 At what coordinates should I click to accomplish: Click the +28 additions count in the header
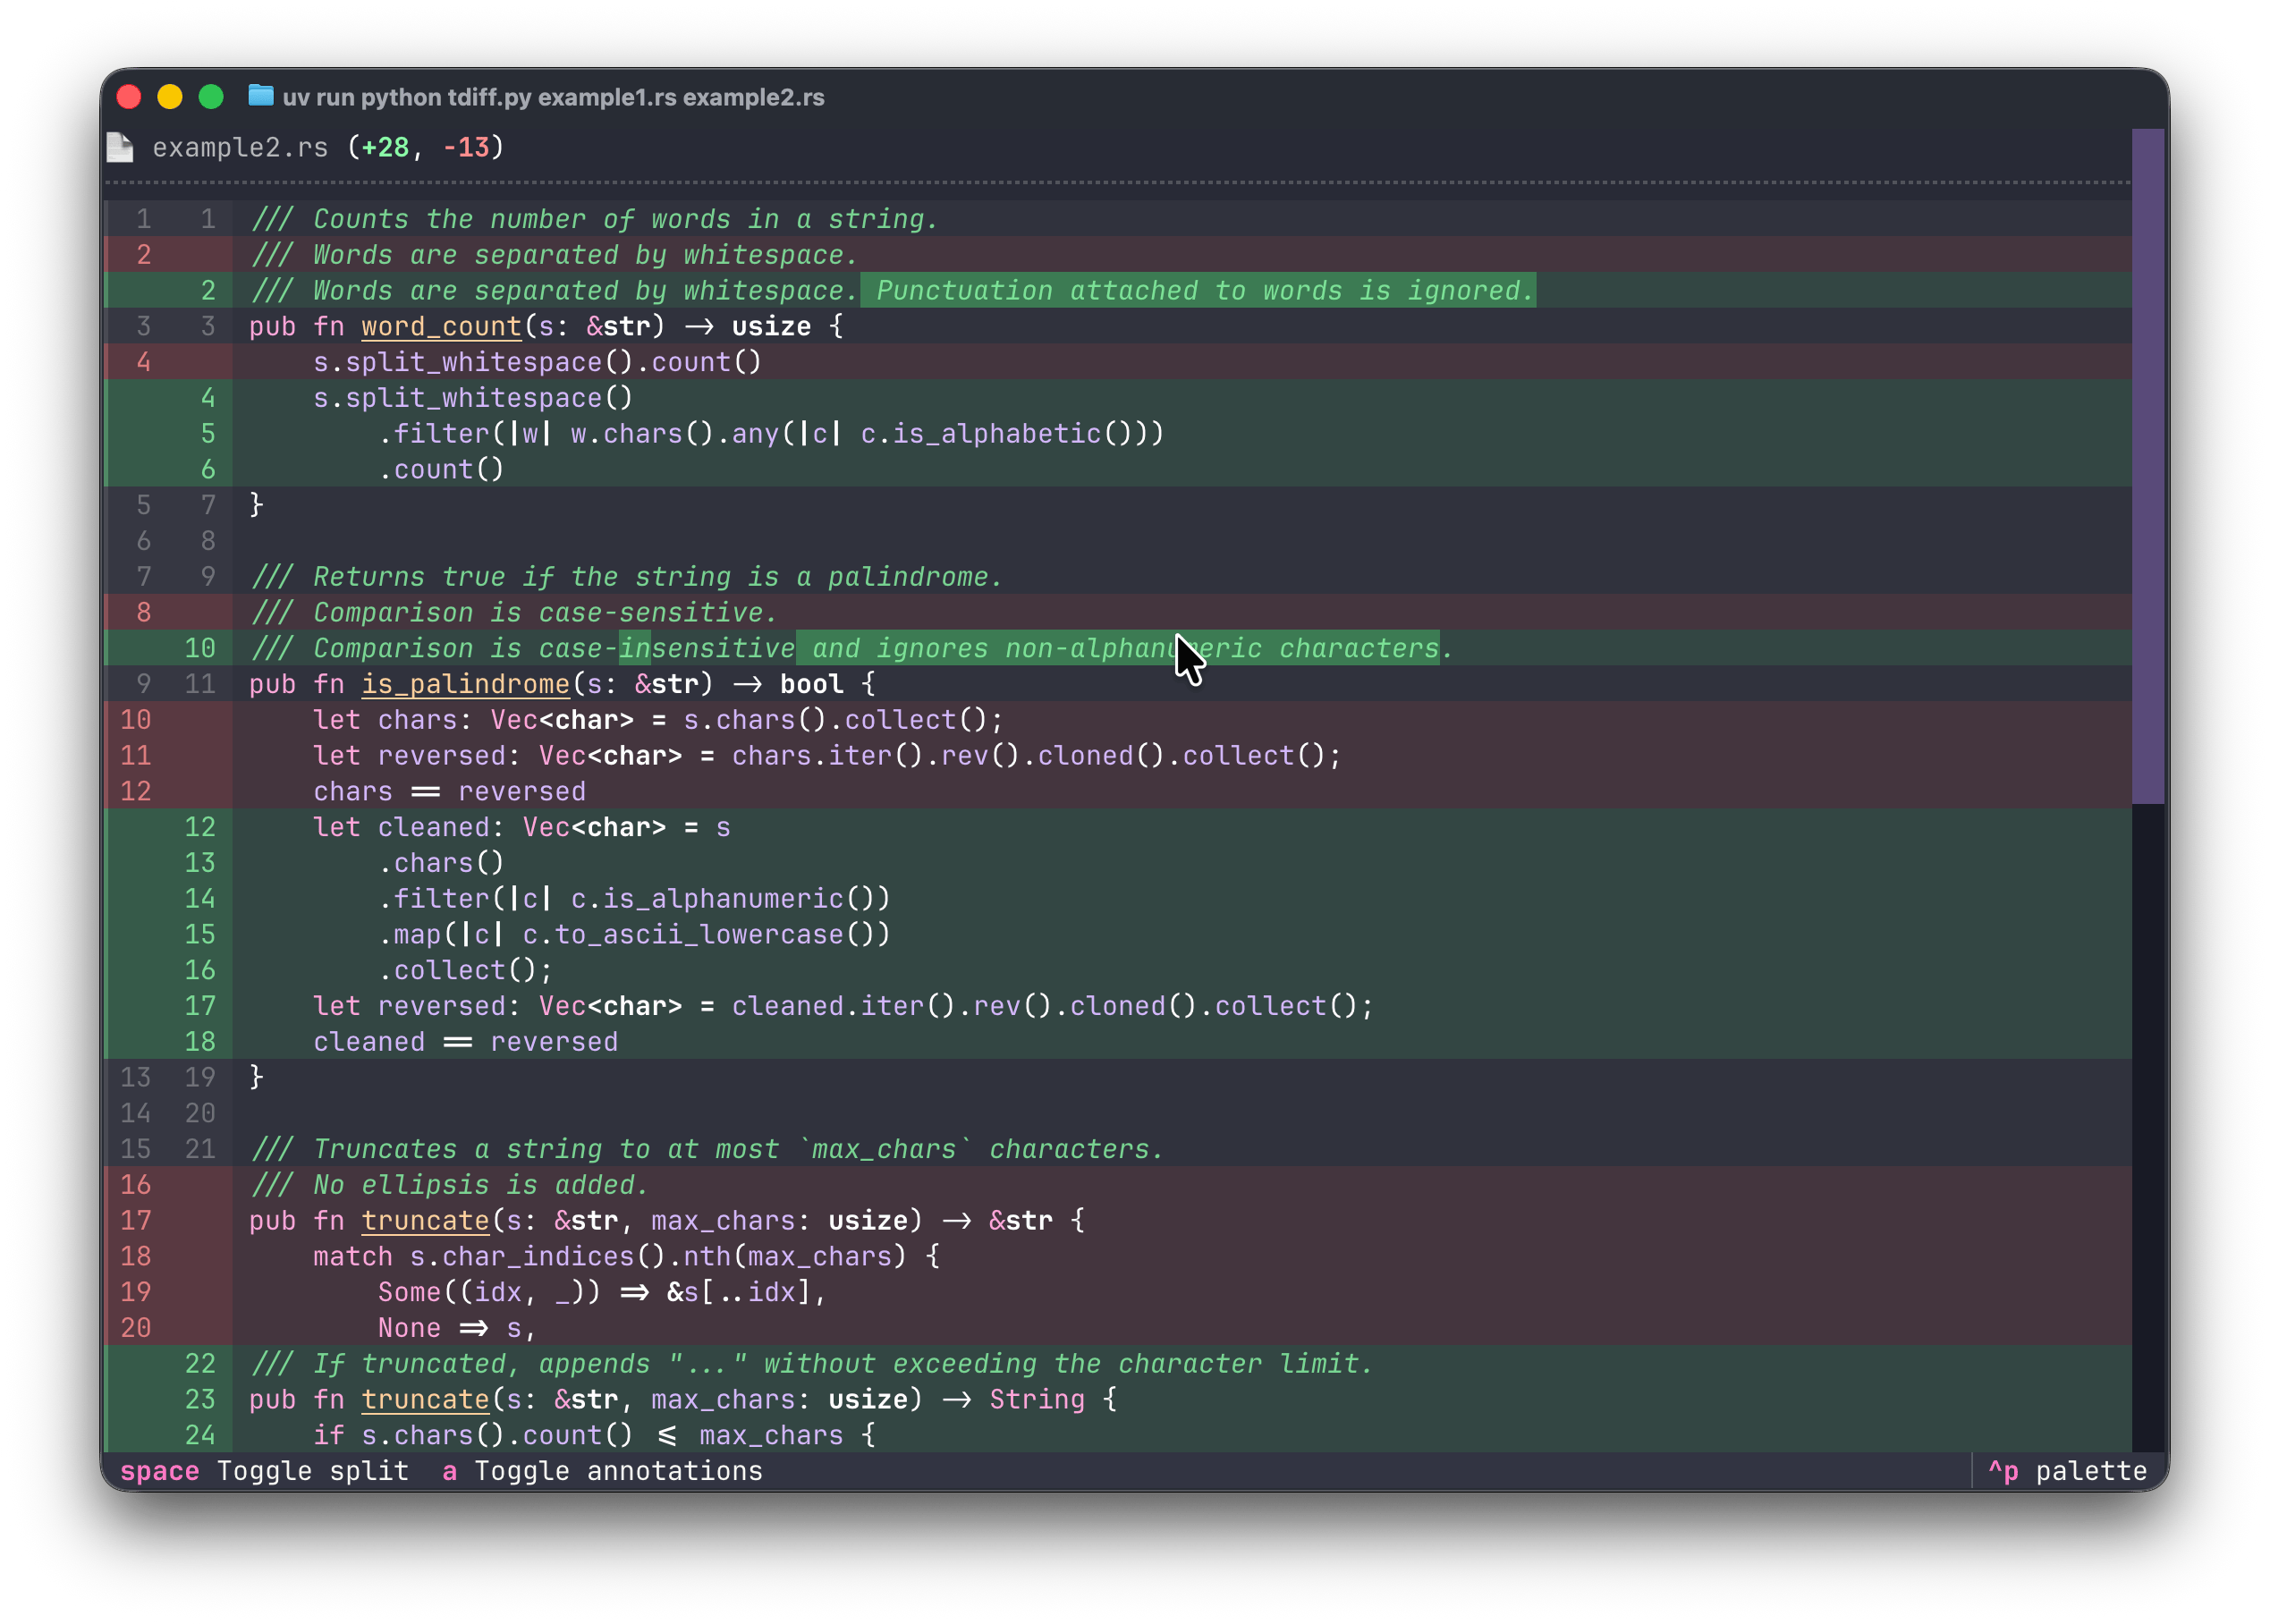[x=385, y=147]
